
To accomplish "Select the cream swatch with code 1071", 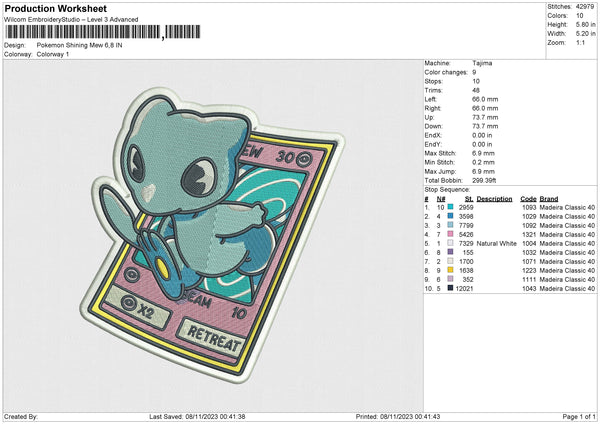I will (450, 261).
